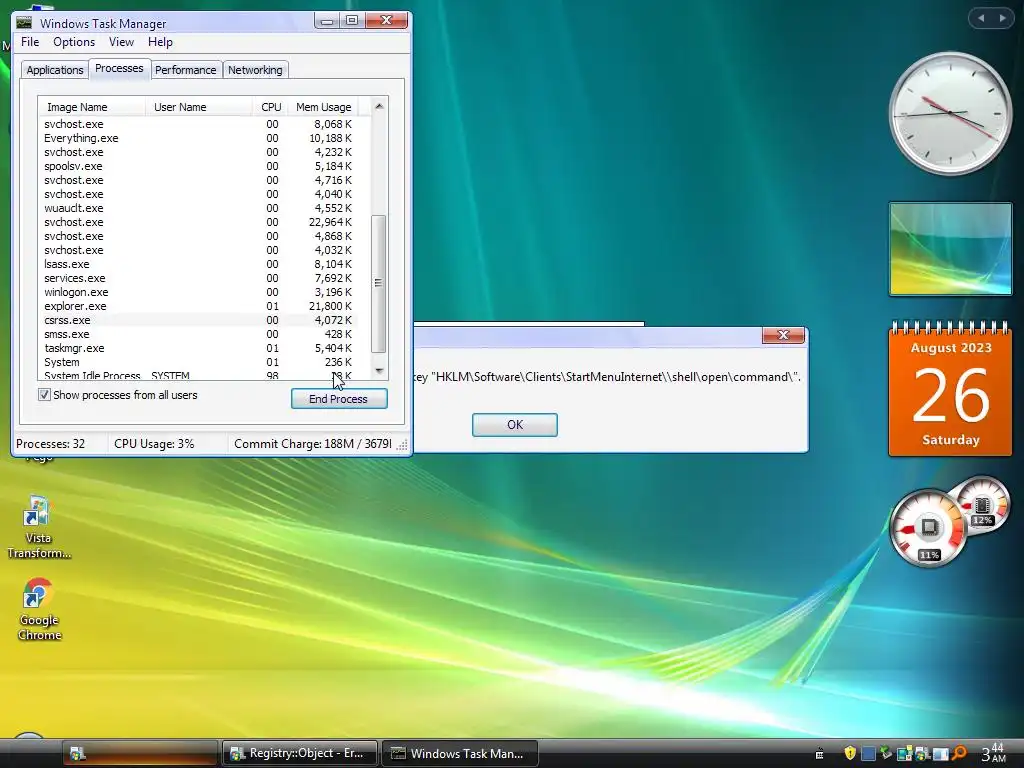1024x768 pixels.
Task: Sort by CPU column header
Action: click(x=270, y=107)
